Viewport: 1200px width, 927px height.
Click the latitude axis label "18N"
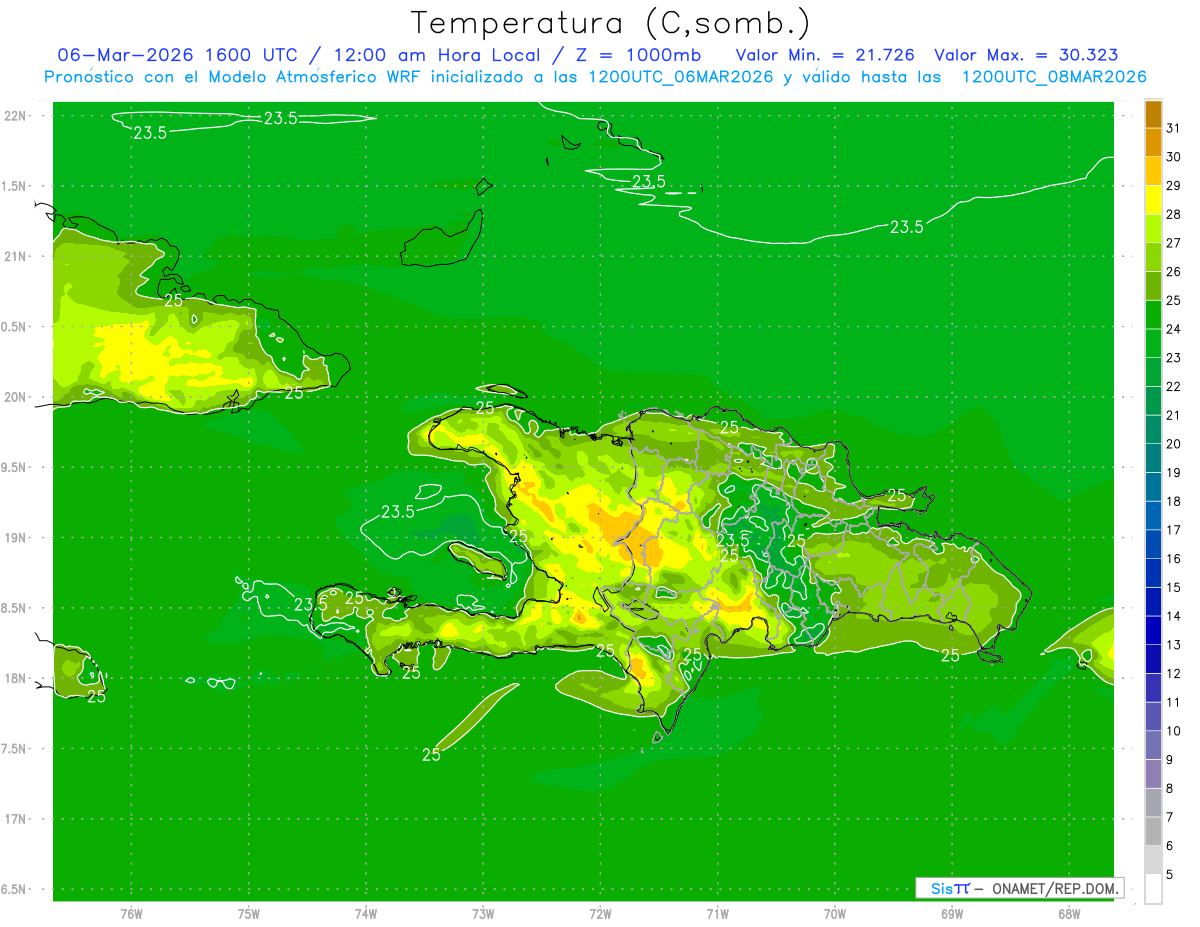point(15,678)
